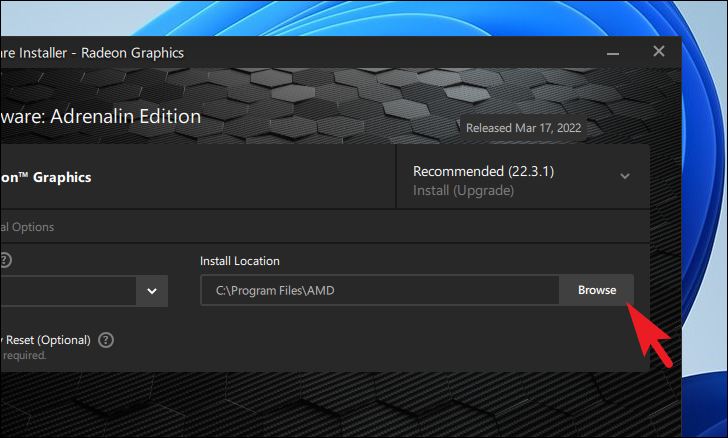Close the Radeon Graphics installer window
This screenshot has width=728, height=438.
pyautogui.click(x=659, y=51)
